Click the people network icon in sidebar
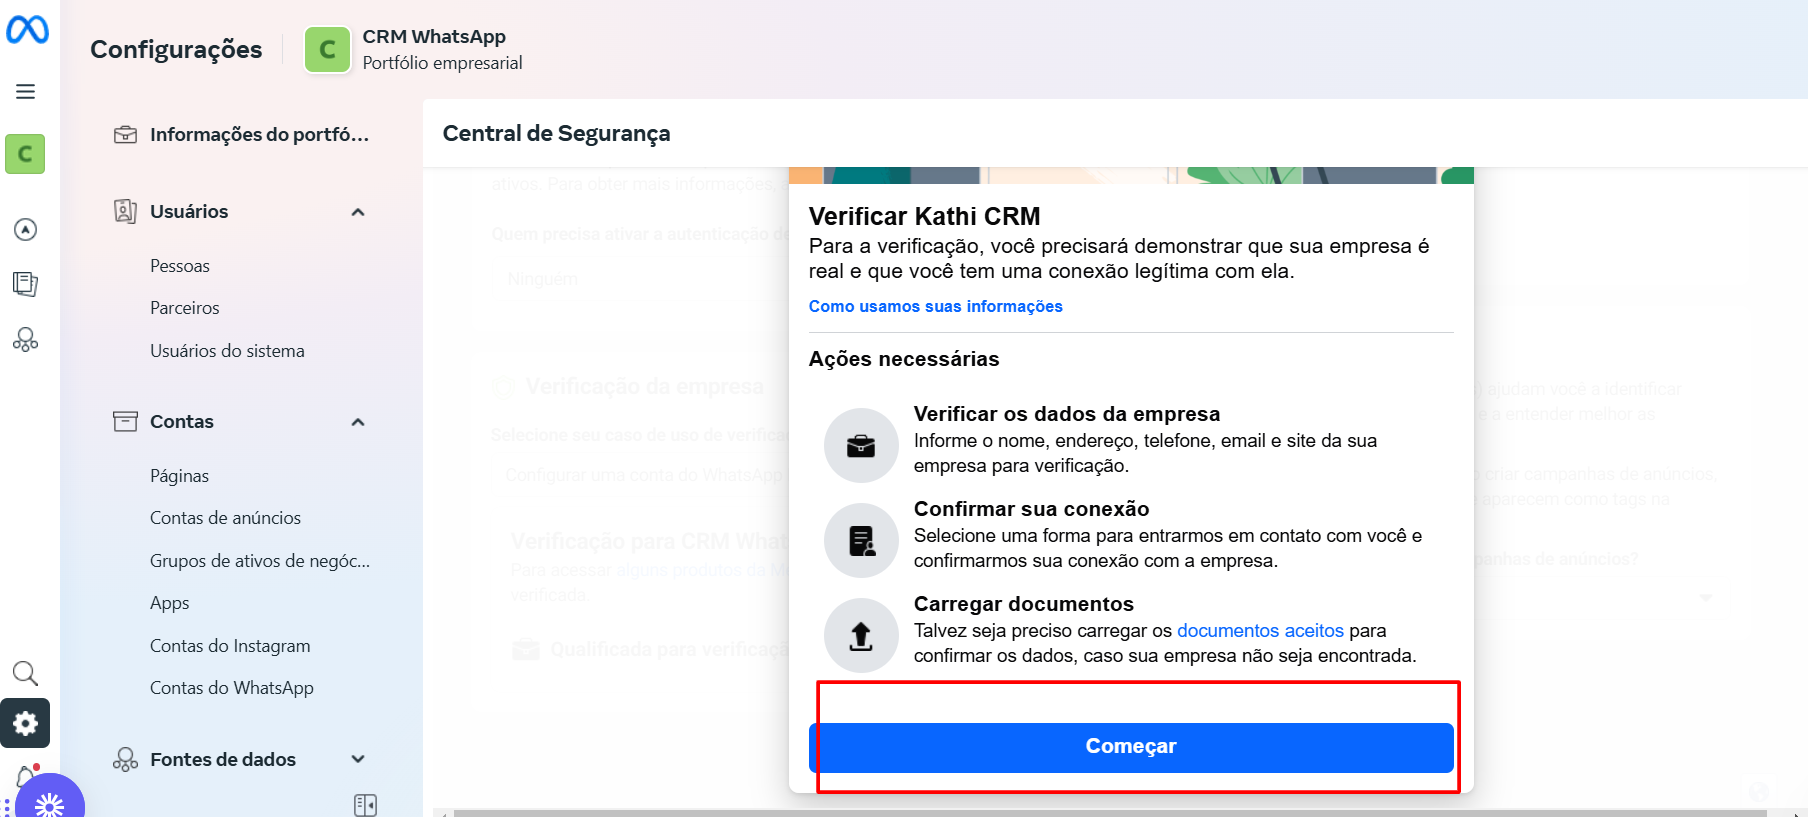Screen dimensions: 1808x817 coord(25,340)
